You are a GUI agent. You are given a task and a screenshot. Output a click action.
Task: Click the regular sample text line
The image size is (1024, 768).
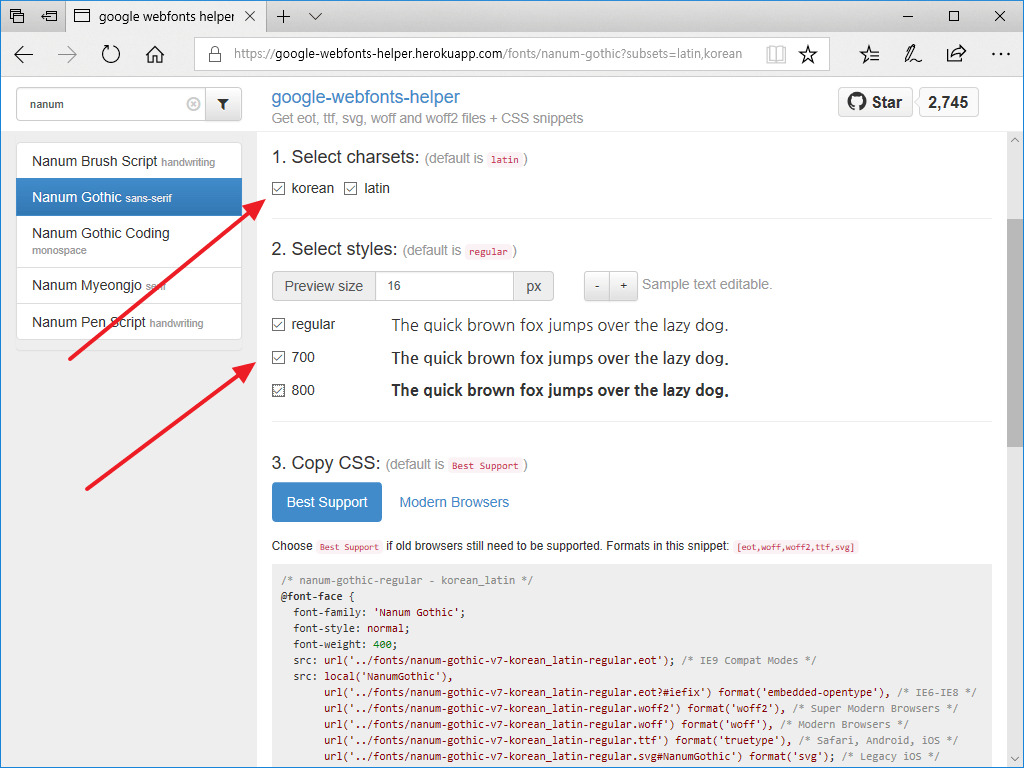click(x=560, y=325)
